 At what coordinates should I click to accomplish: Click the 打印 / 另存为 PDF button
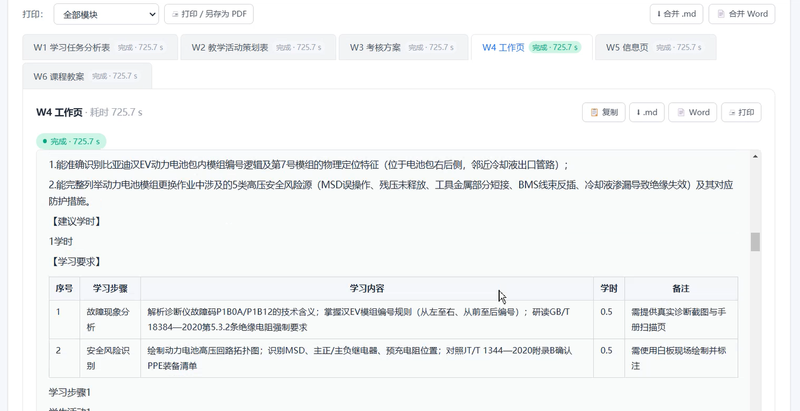(209, 14)
